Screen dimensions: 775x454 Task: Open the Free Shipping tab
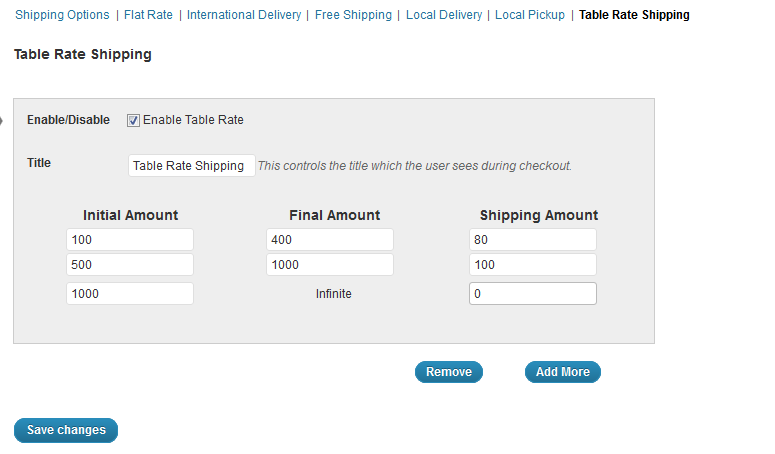(x=353, y=15)
